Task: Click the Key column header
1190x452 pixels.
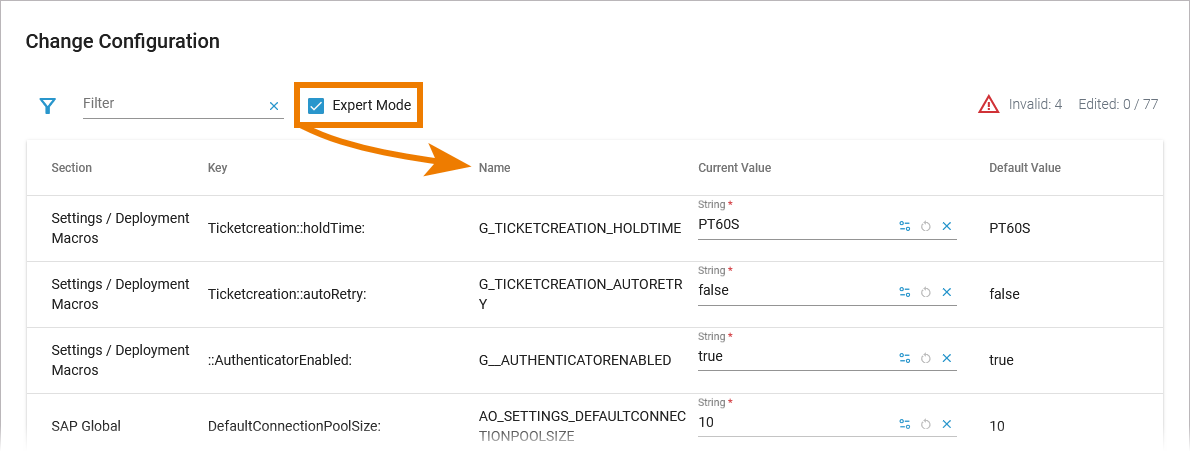Action: tap(217, 168)
